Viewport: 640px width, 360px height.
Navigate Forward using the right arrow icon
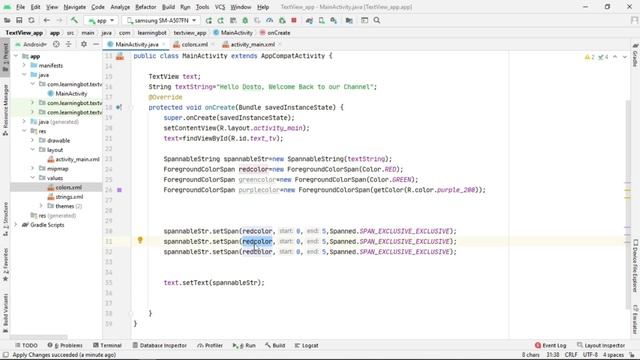pyautogui.click(x=59, y=20)
